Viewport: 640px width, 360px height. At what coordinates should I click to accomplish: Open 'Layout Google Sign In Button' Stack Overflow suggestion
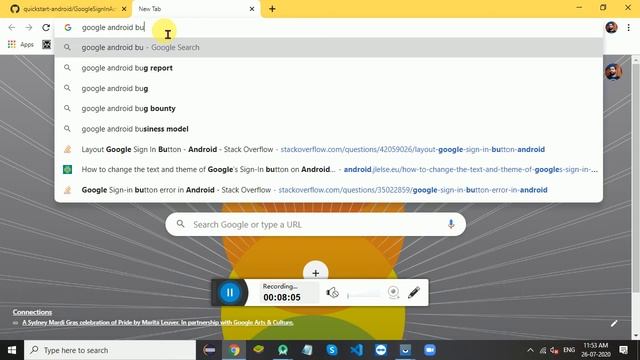pos(329,149)
